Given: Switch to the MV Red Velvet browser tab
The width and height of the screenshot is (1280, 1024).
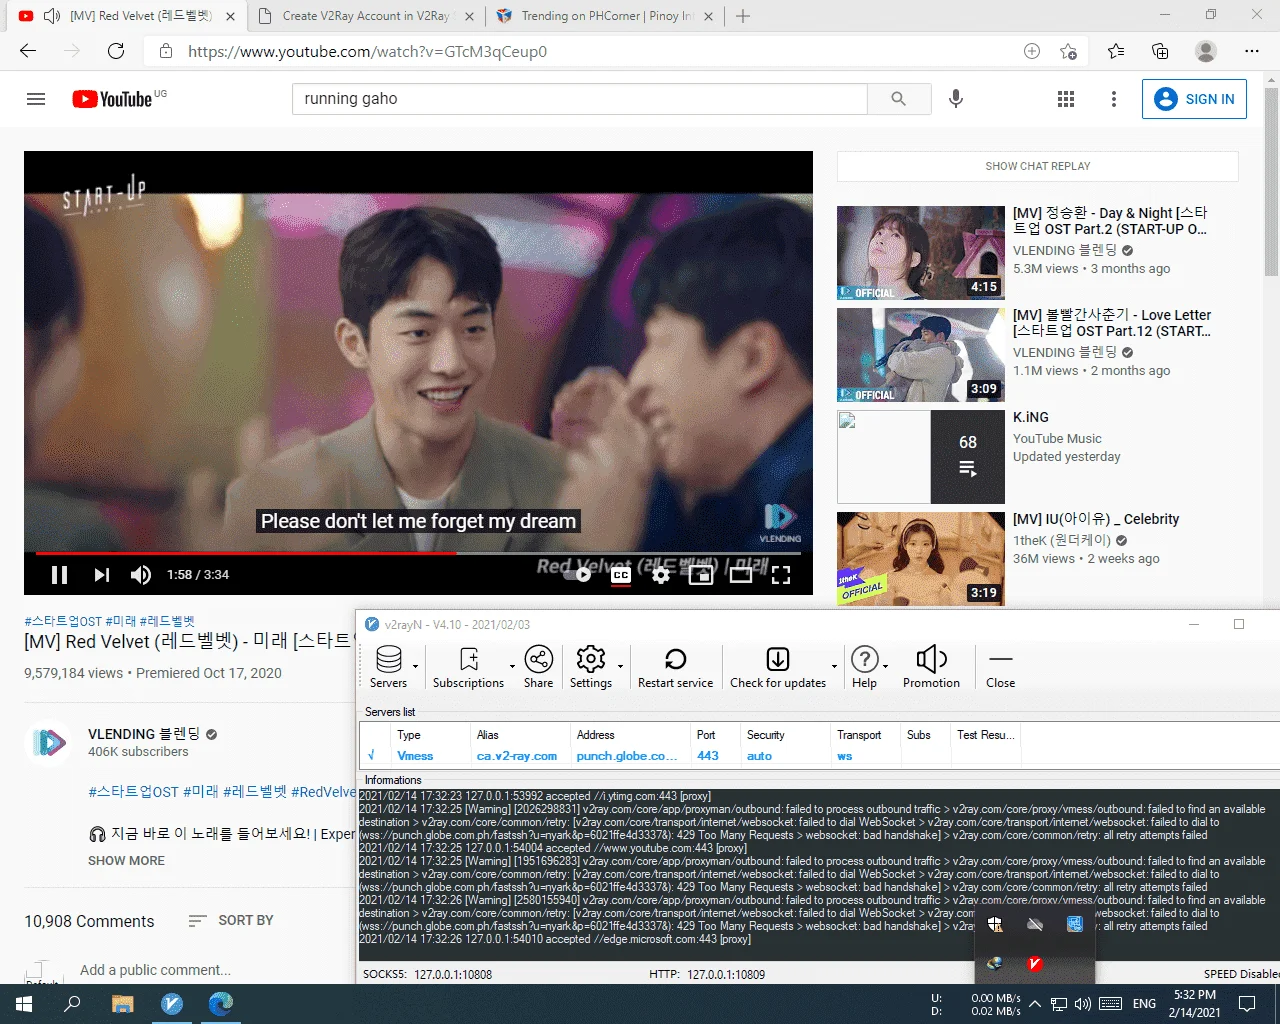Looking at the screenshot, I should pos(126,16).
